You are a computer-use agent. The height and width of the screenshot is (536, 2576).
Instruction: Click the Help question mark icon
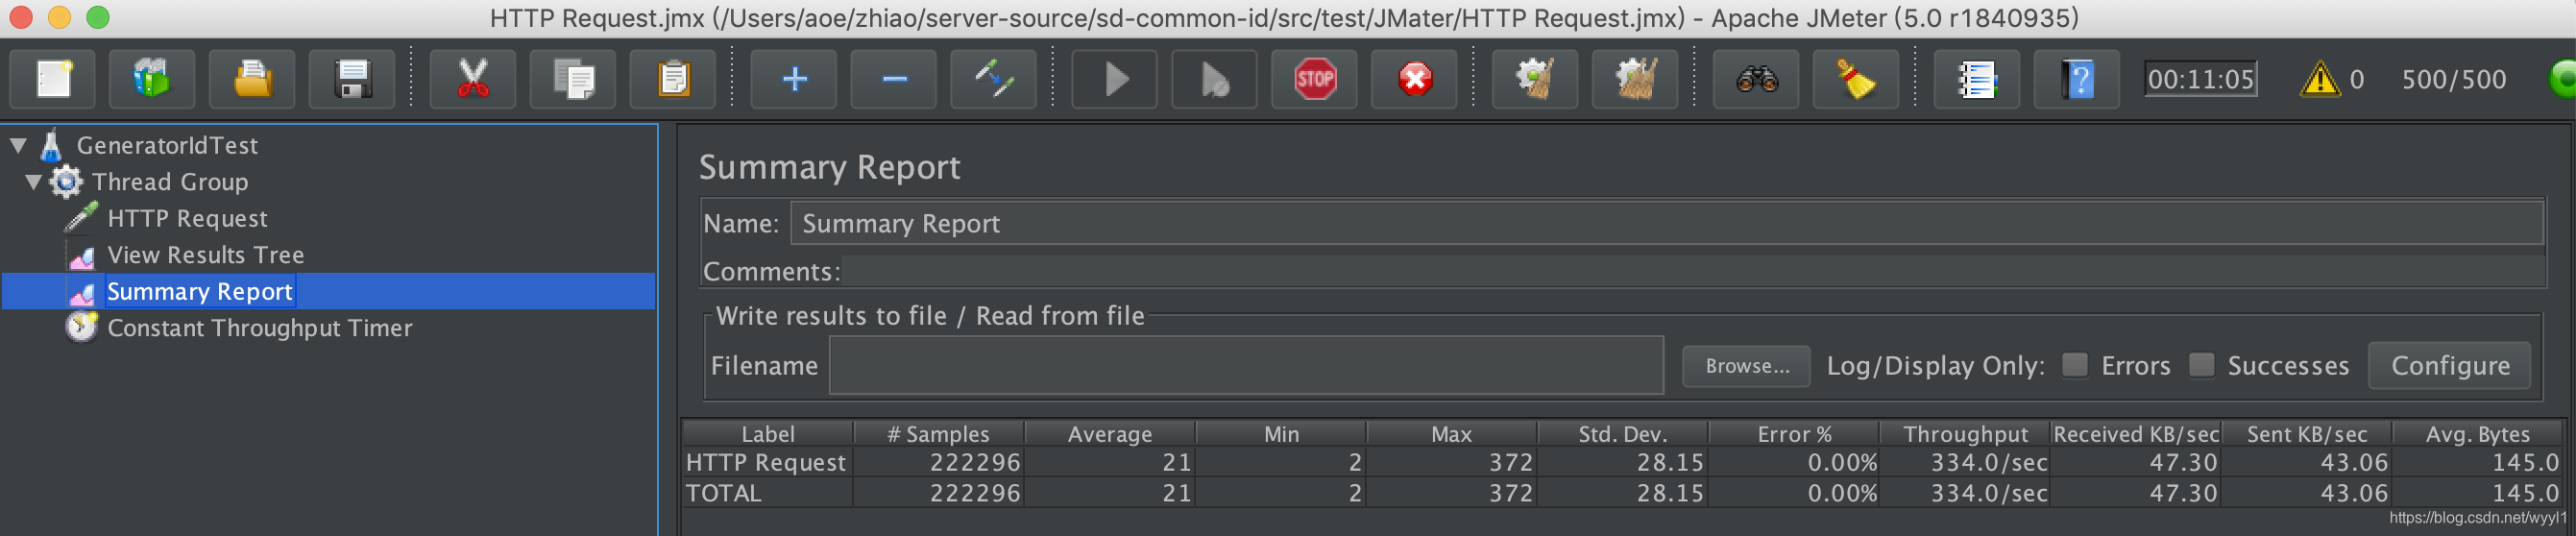click(x=2078, y=79)
